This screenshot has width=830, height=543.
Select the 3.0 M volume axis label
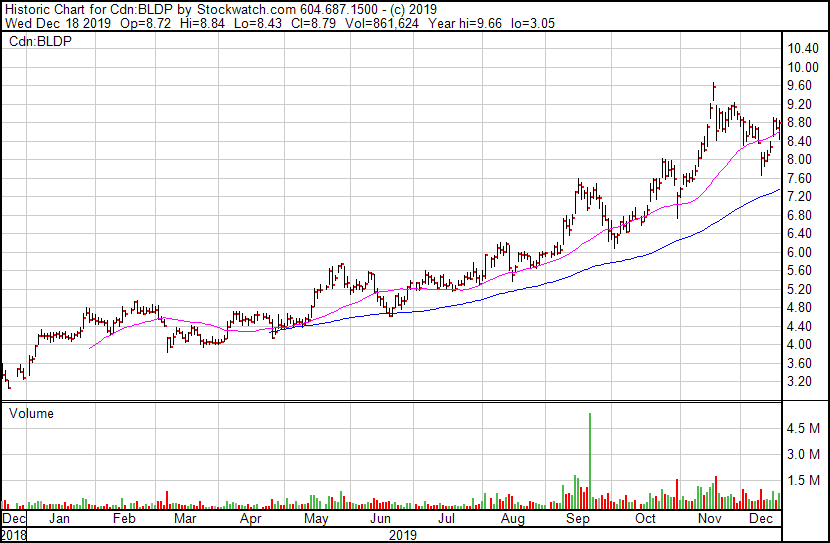point(803,454)
